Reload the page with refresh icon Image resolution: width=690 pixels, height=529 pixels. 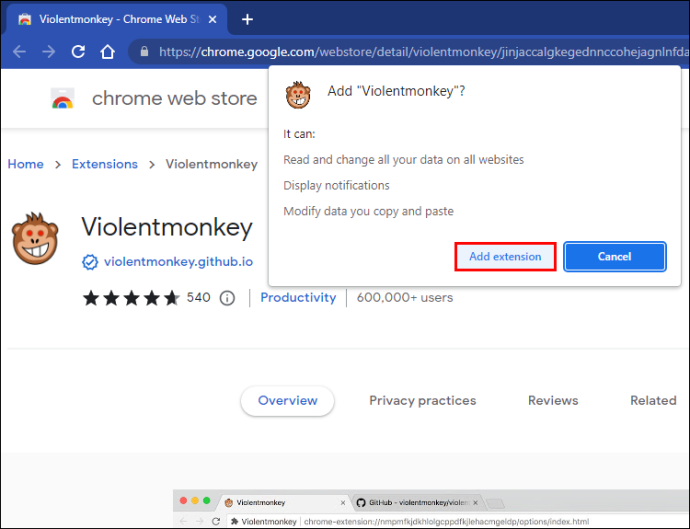(78, 52)
